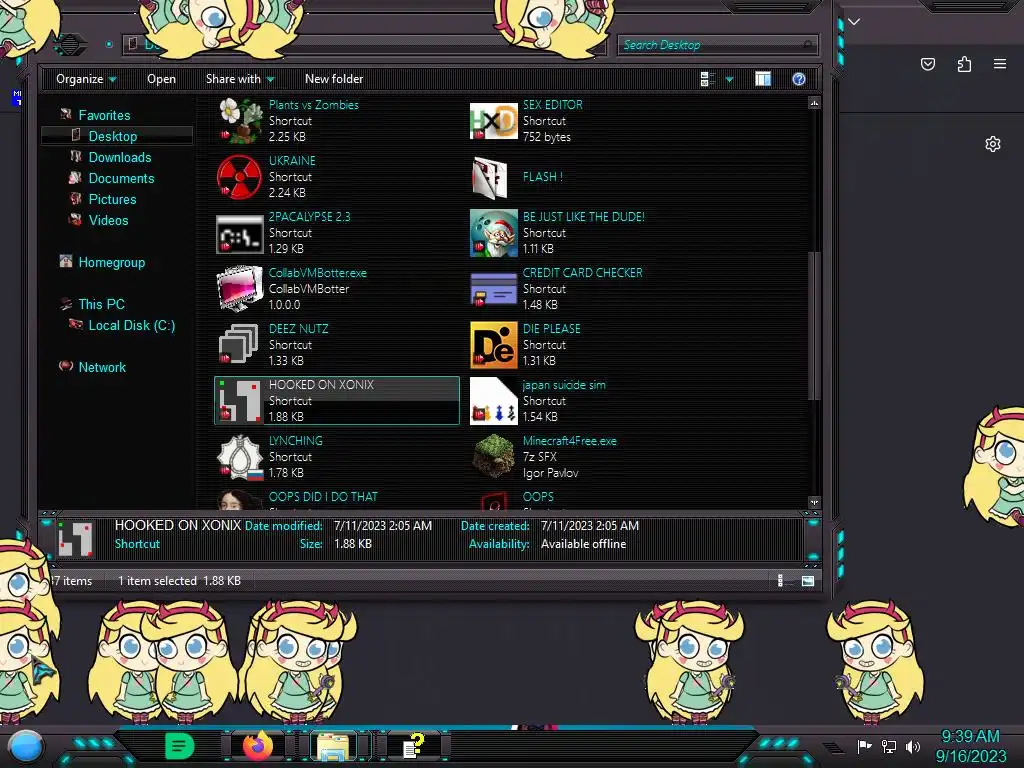Navigate to Favorites in the sidebar
Viewport: 1024px width, 768px height.
pyautogui.click(x=104, y=116)
